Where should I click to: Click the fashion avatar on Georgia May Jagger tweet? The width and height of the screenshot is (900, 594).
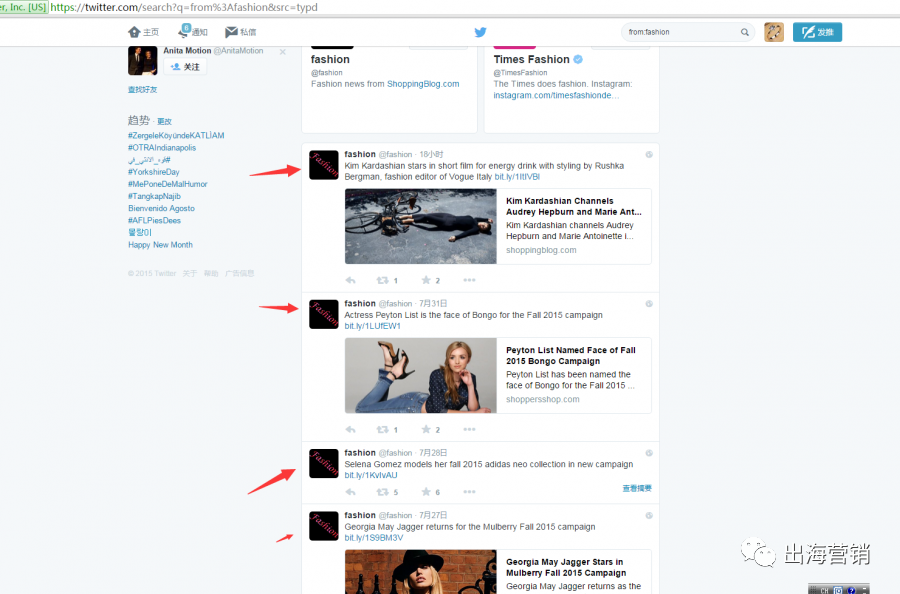[x=324, y=526]
